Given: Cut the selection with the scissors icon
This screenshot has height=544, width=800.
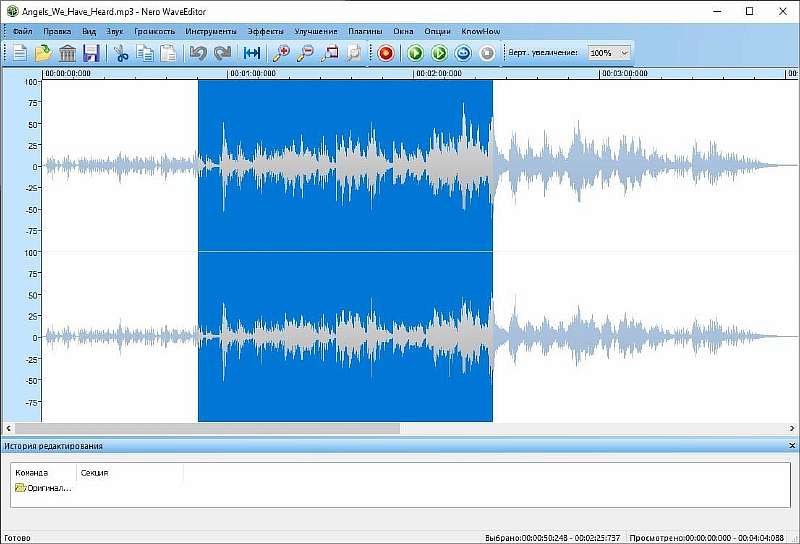Looking at the screenshot, I should 119,53.
